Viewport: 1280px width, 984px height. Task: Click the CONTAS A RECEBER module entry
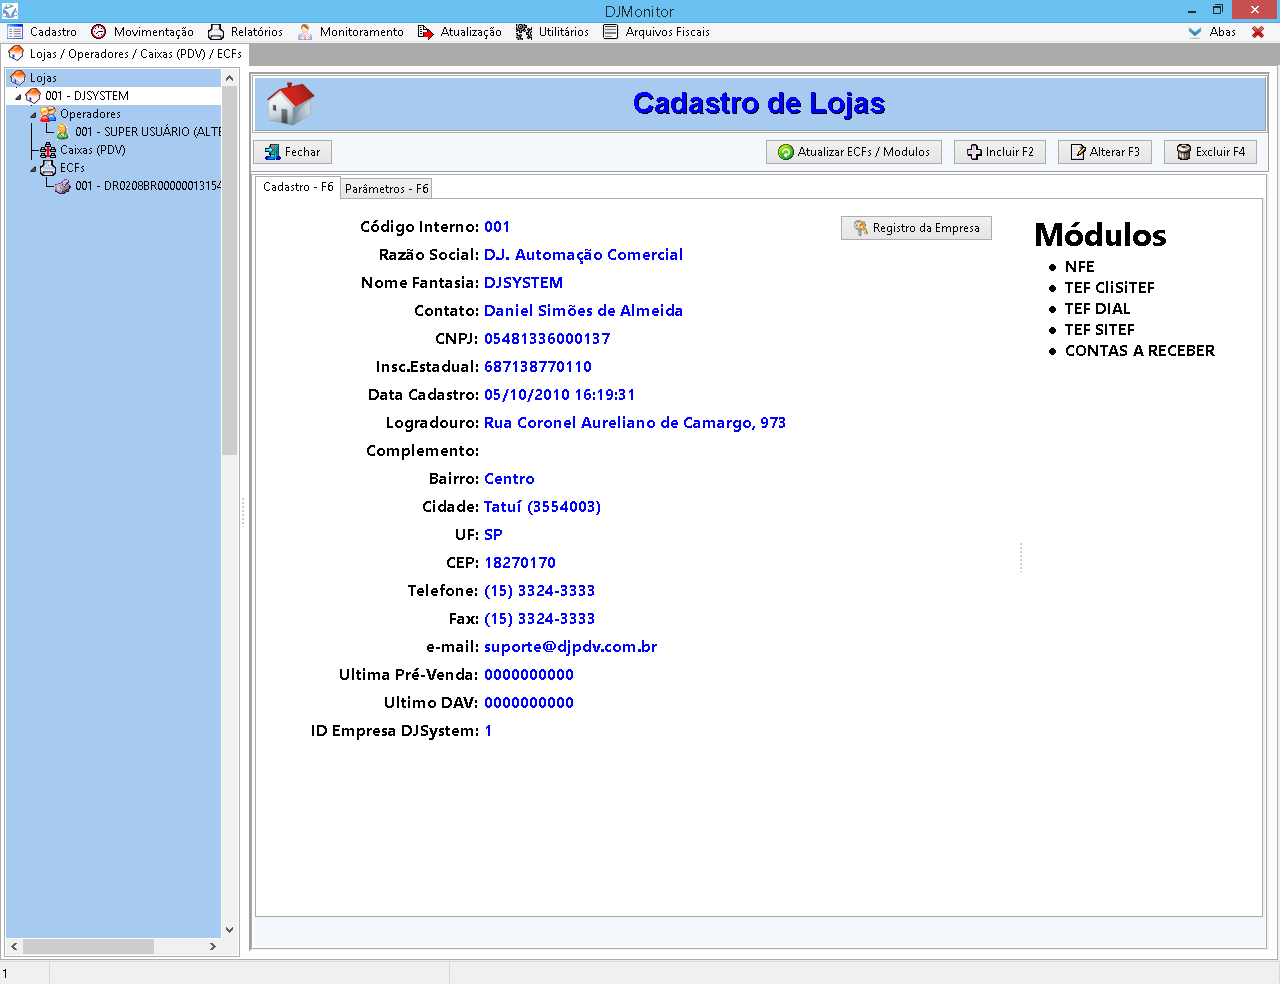point(1140,351)
